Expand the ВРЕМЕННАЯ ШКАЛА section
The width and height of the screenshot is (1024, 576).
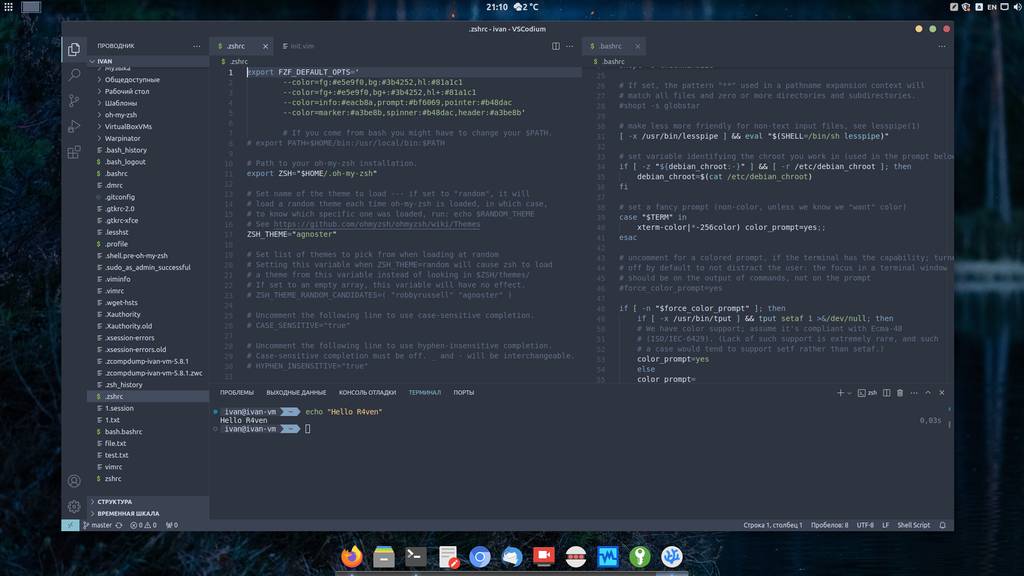click(x=127, y=513)
